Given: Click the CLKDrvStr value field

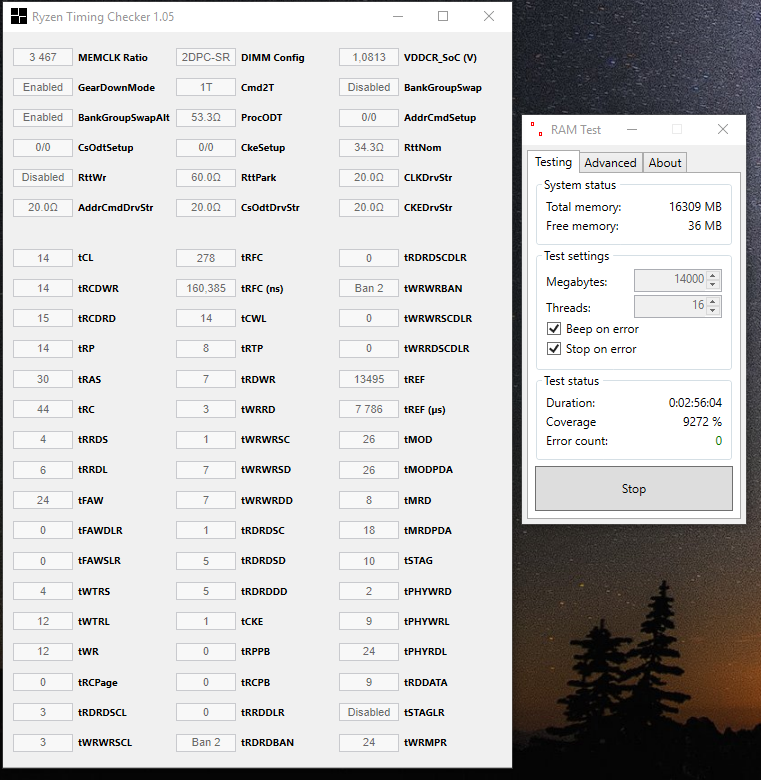Looking at the screenshot, I should coord(369,177).
